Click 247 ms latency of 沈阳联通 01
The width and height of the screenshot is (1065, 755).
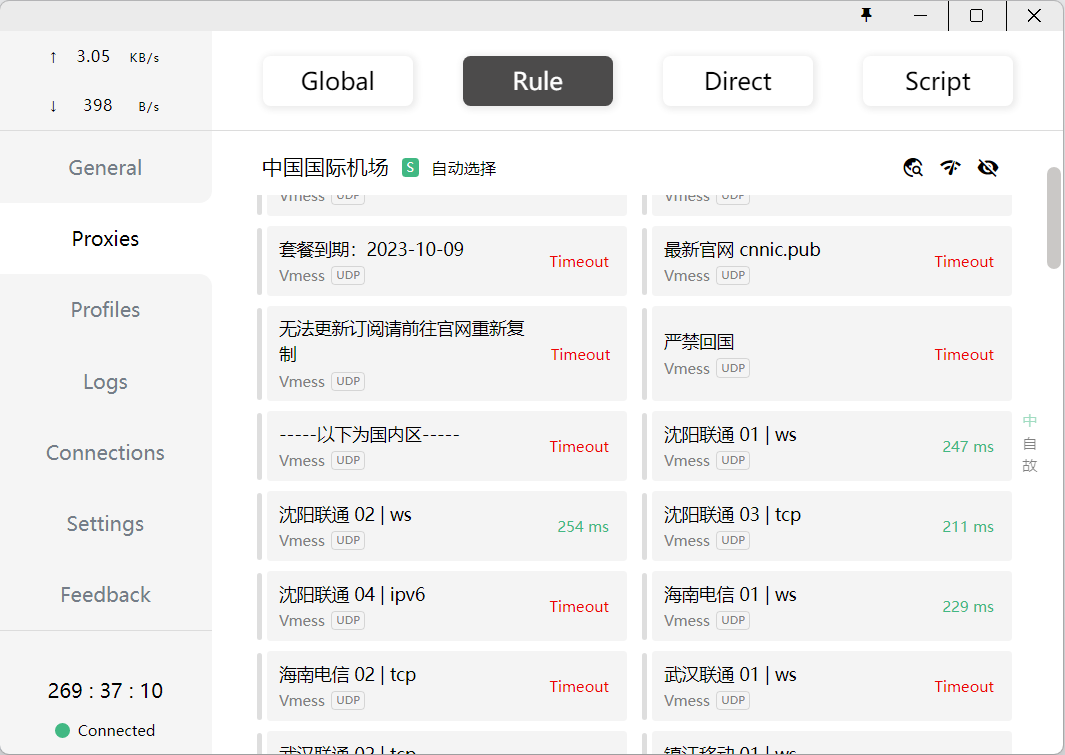point(968,447)
